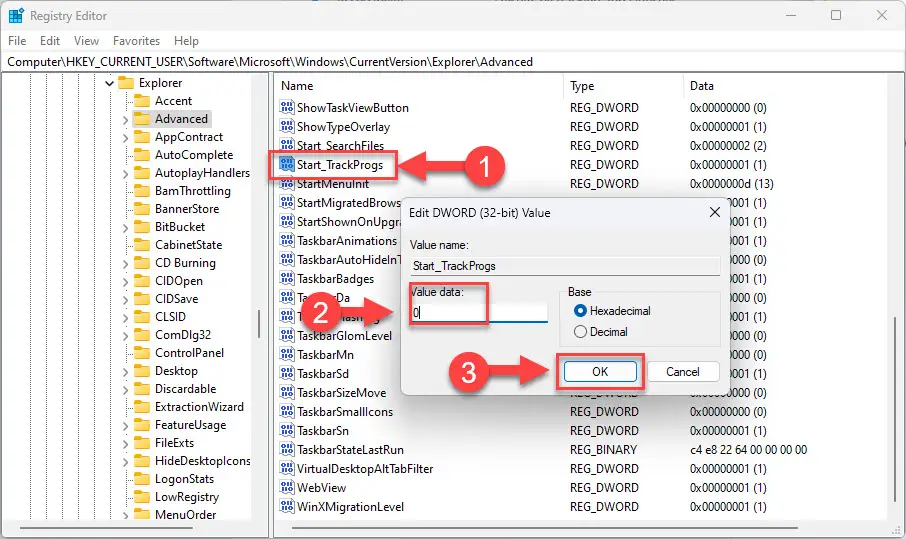Image resolution: width=906 pixels, height=539 pixels.
Task: Click the AutoComplete folder icon
Action: point(142,155)
